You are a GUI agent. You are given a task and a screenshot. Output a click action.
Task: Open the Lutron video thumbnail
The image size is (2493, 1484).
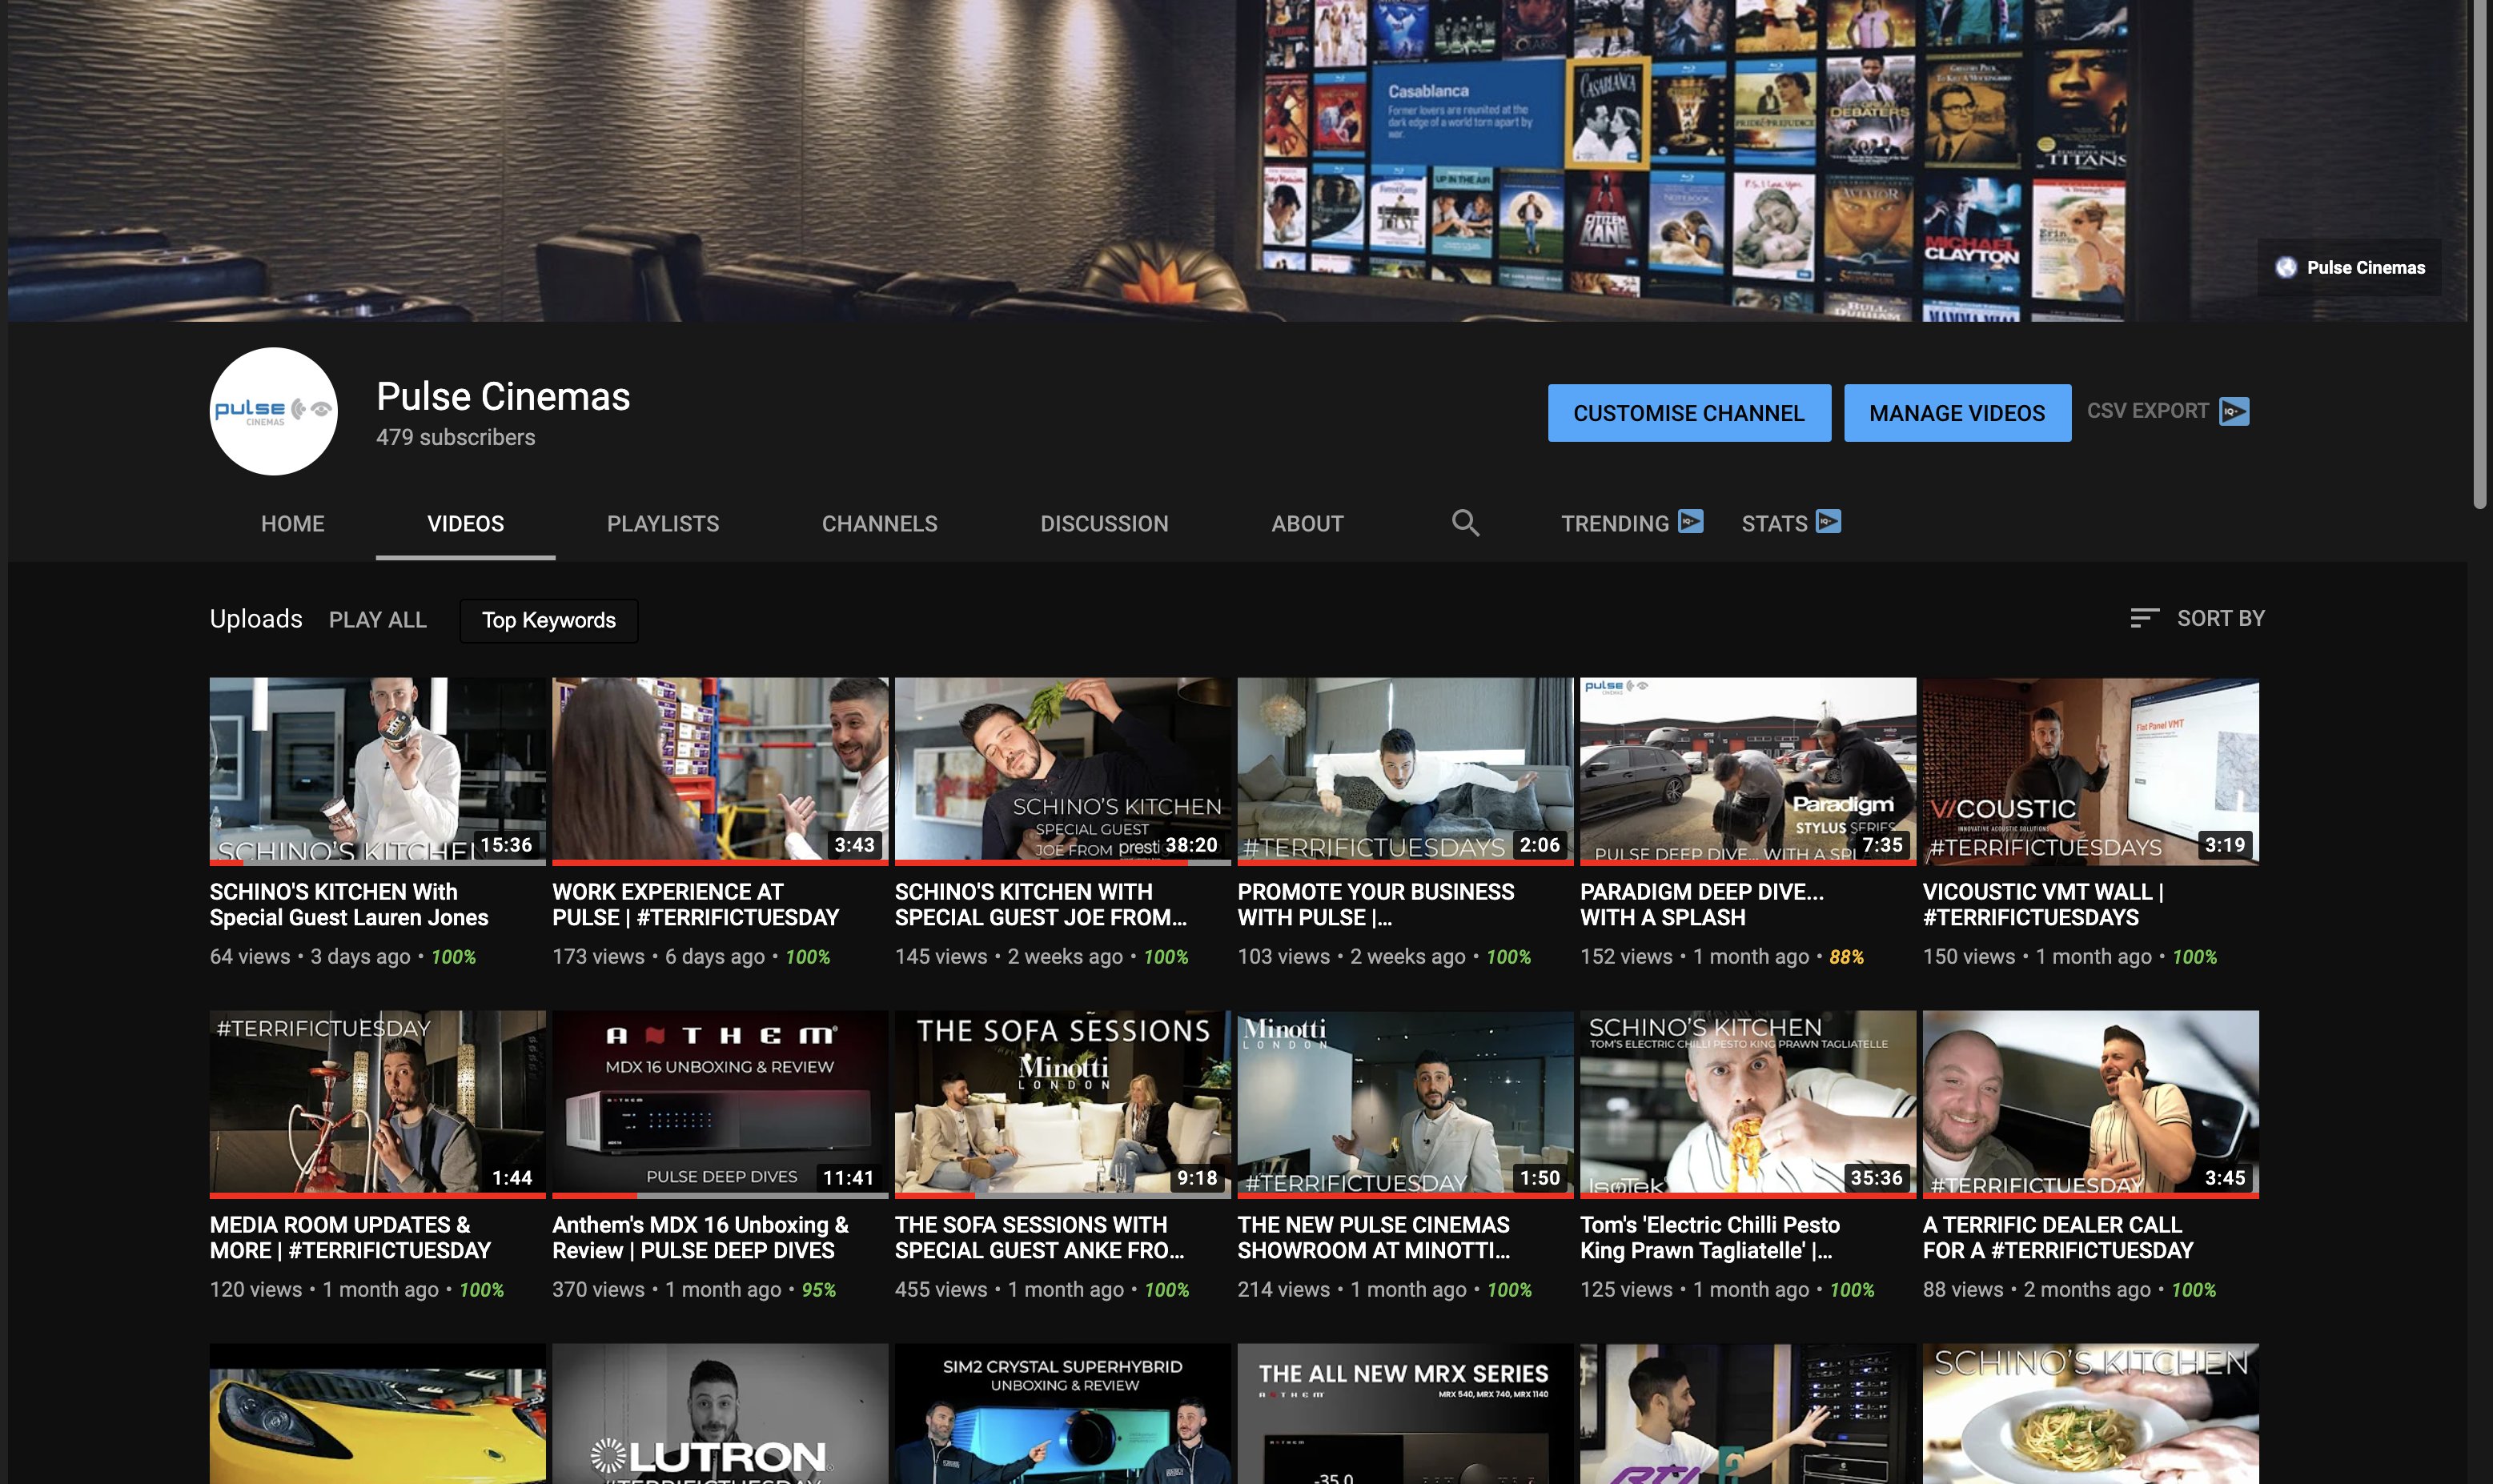coord(720,1414)
